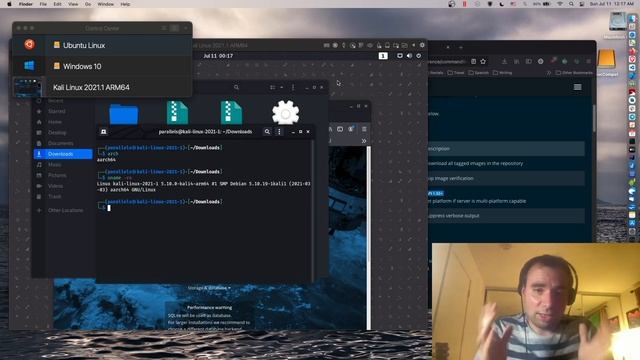Viewport: 640px width, 360px height.
Task: Open the Apple menu
Action: tap(9, 4)
